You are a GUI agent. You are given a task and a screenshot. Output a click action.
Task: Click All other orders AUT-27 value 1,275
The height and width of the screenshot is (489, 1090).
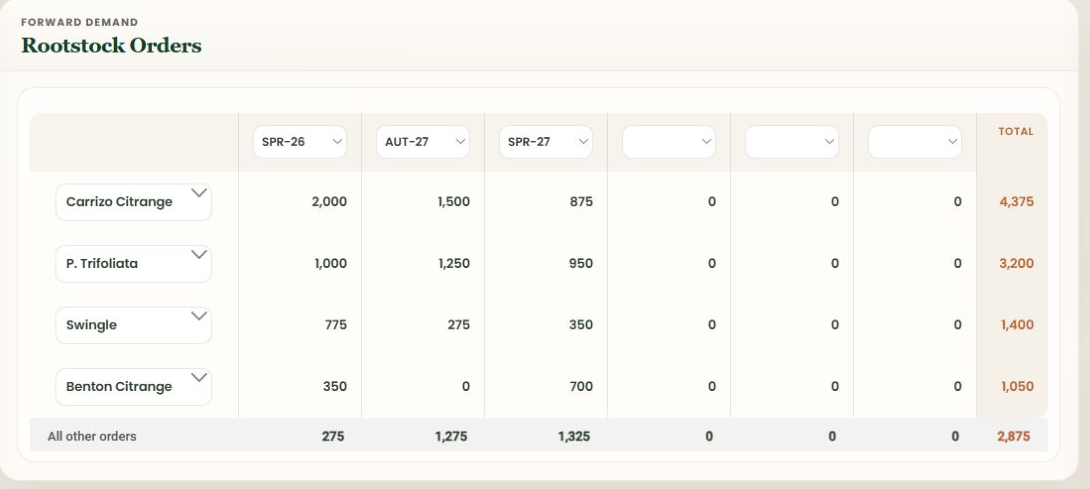click(451, 437)
